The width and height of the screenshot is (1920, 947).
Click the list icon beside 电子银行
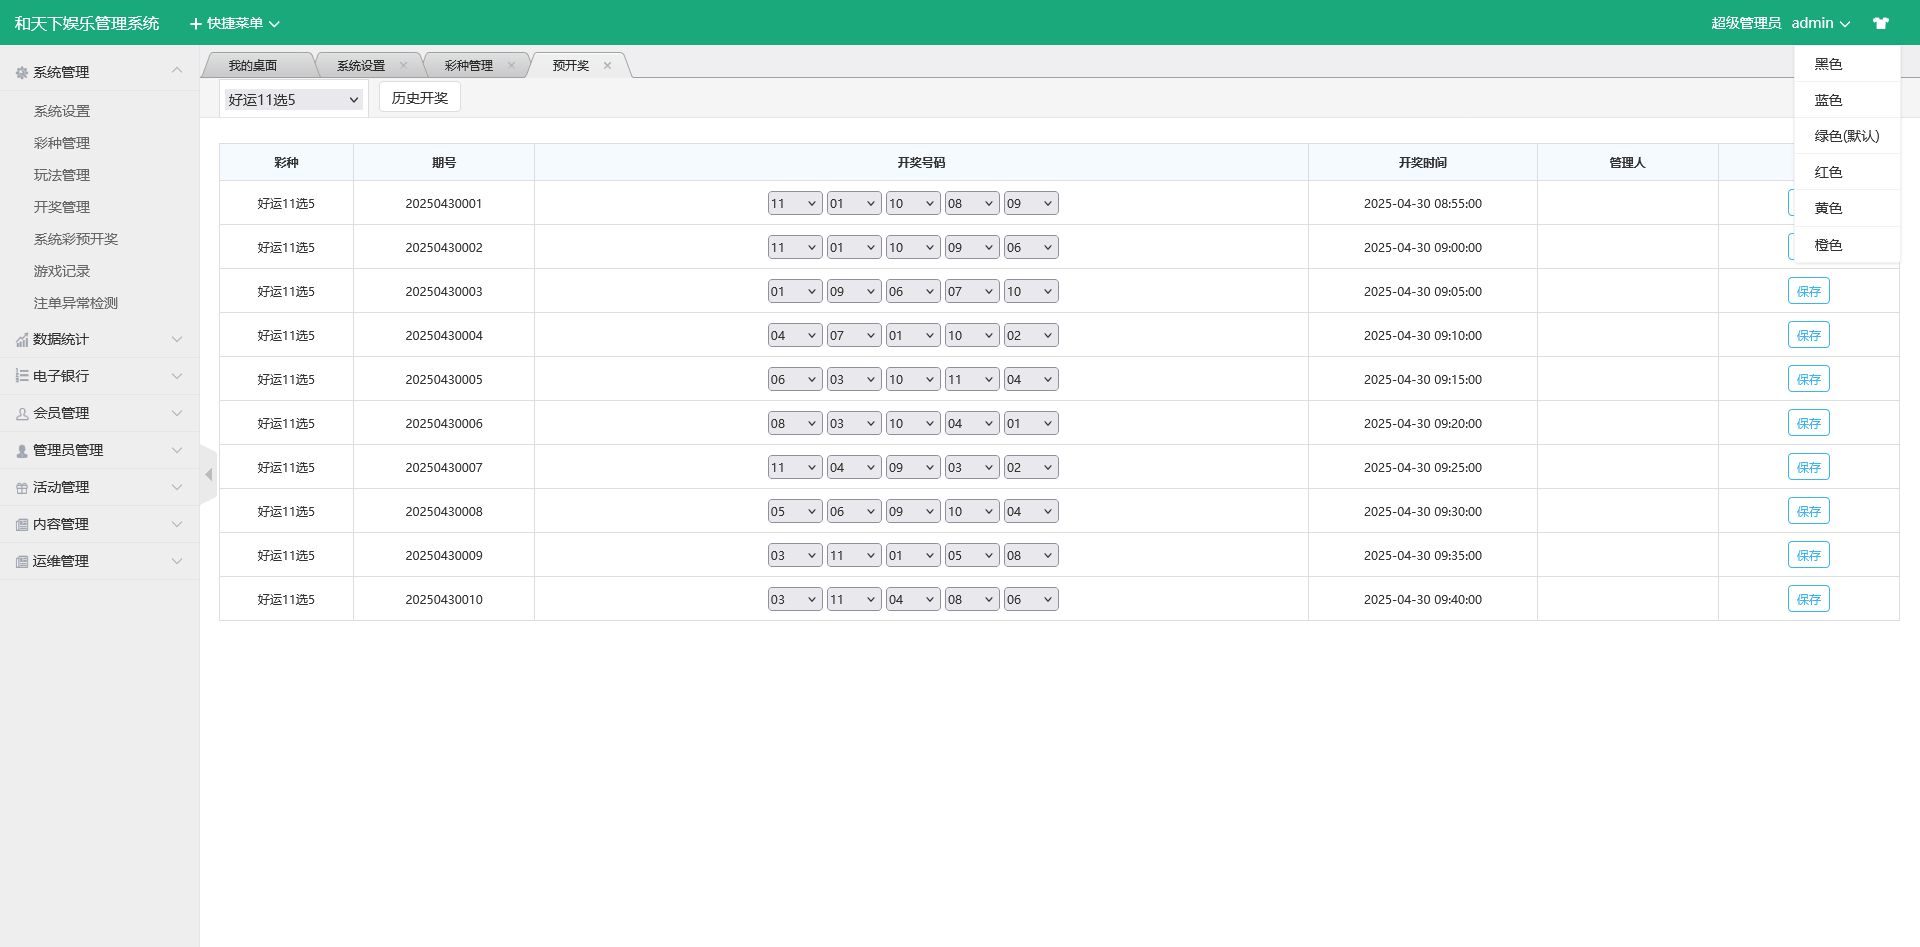(22, 376)
